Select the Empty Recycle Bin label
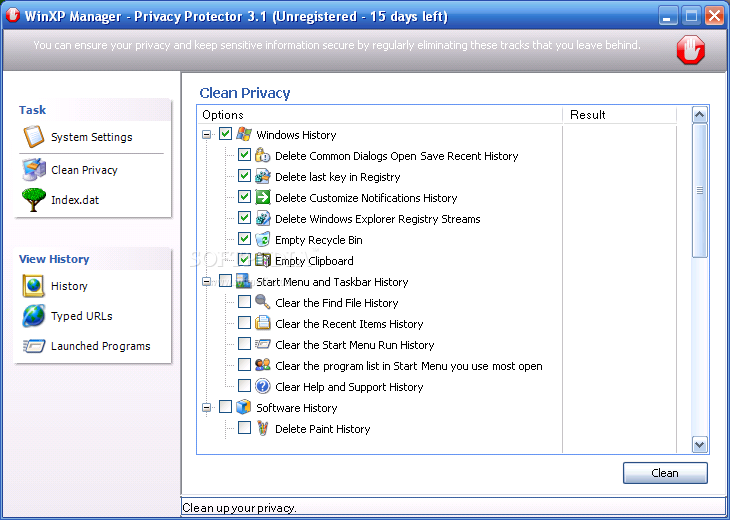Image resolution: width=730 pixels, height=520 pixels. click(x=319, y=240)
